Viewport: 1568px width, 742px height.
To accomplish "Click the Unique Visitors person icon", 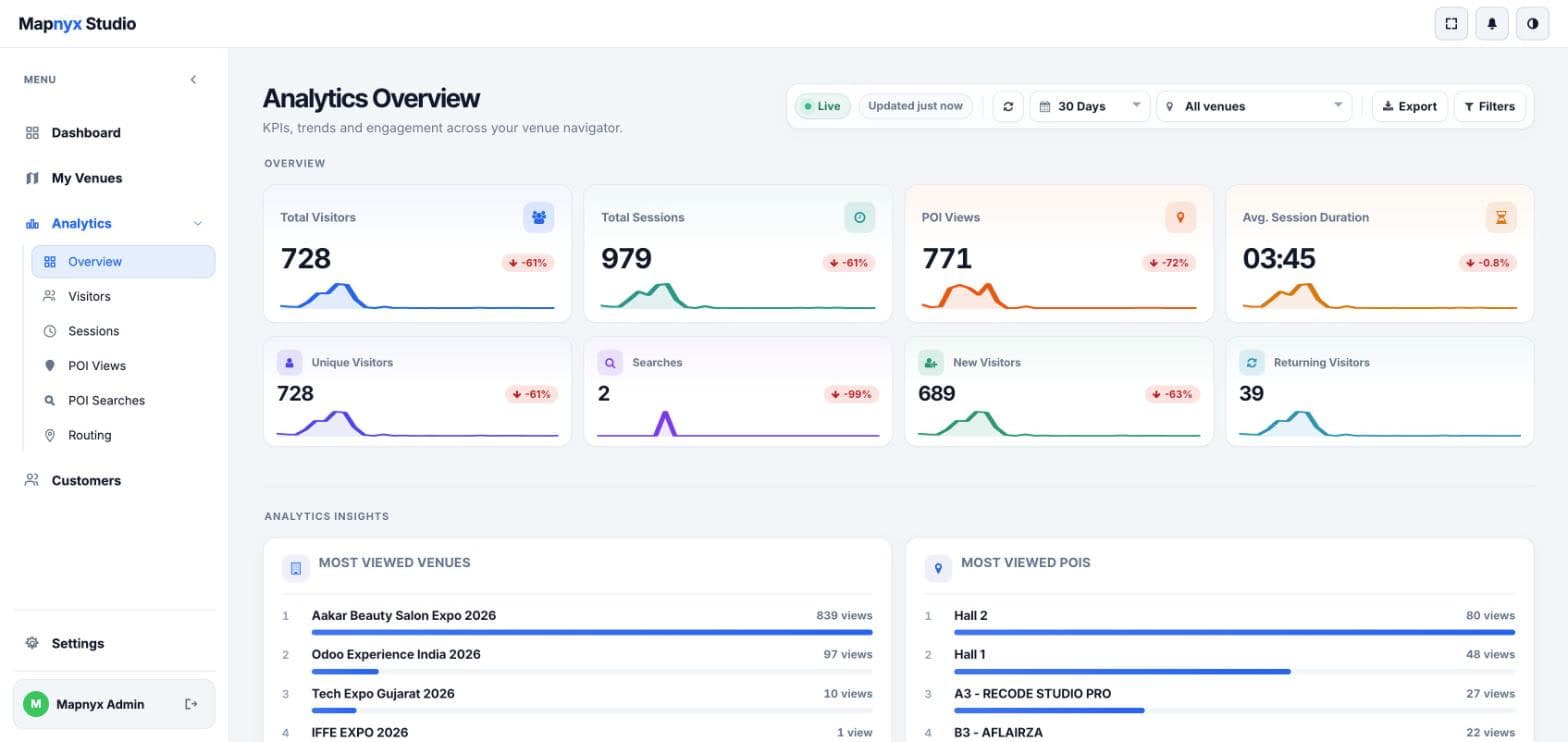I will [x=289, y=362].
